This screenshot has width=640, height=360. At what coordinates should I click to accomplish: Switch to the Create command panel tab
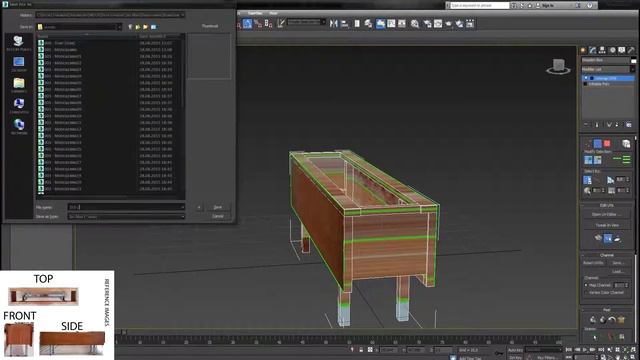tap(583, 50)
